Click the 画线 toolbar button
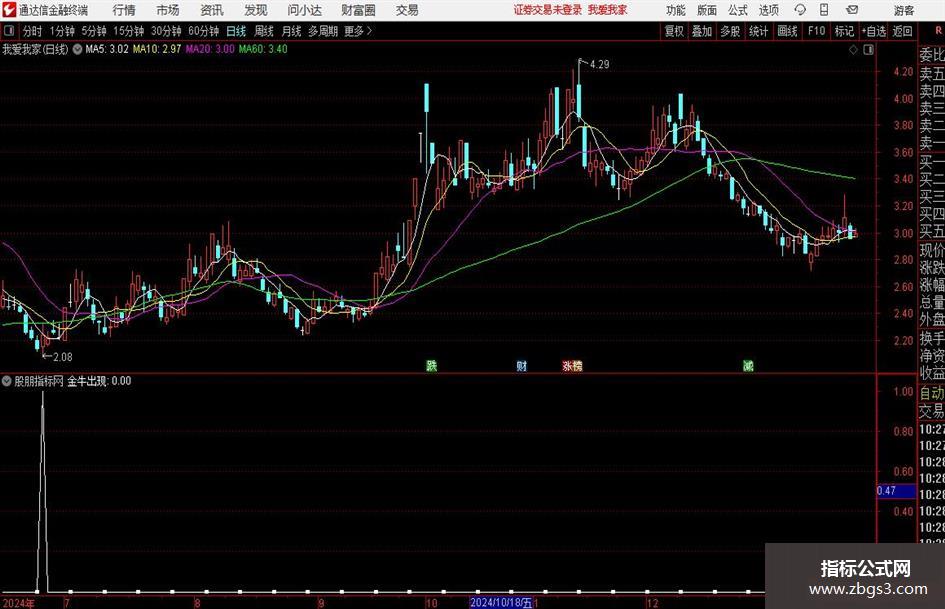This screenshot has height=609, width=945. click(x=787, y=31)
